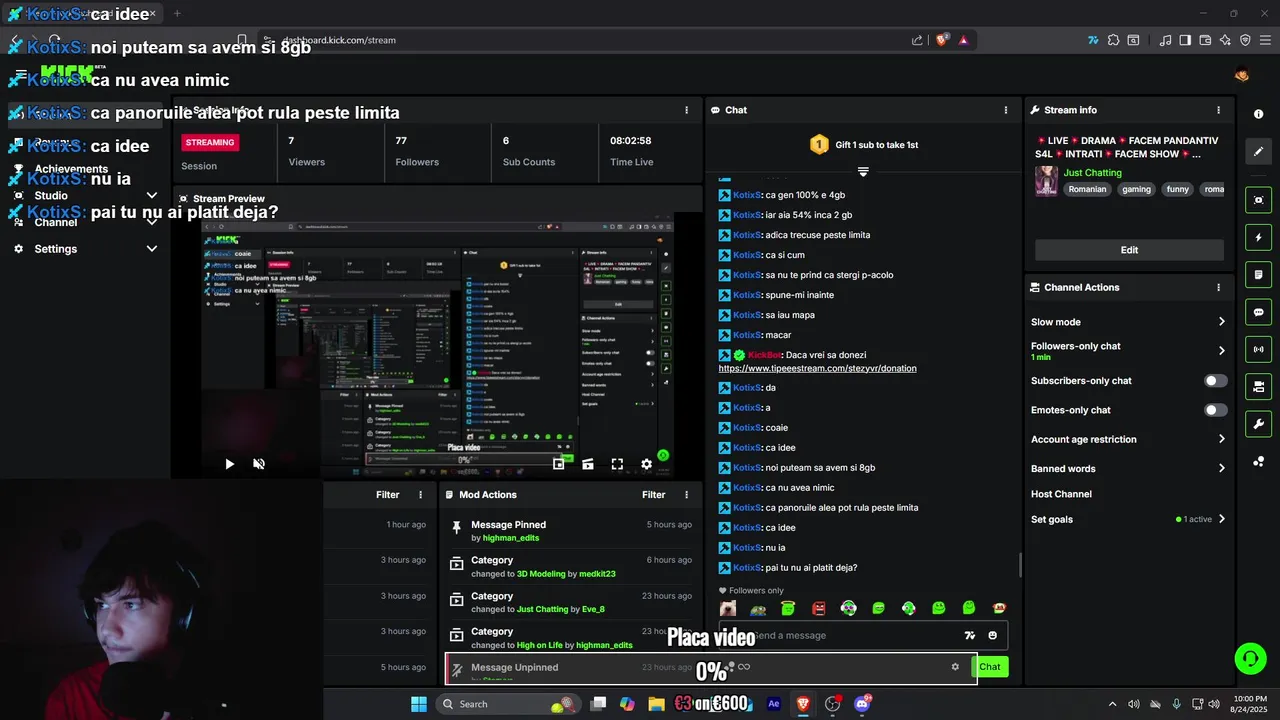Open chat settings gear beside Chat button

coord(955,667)
